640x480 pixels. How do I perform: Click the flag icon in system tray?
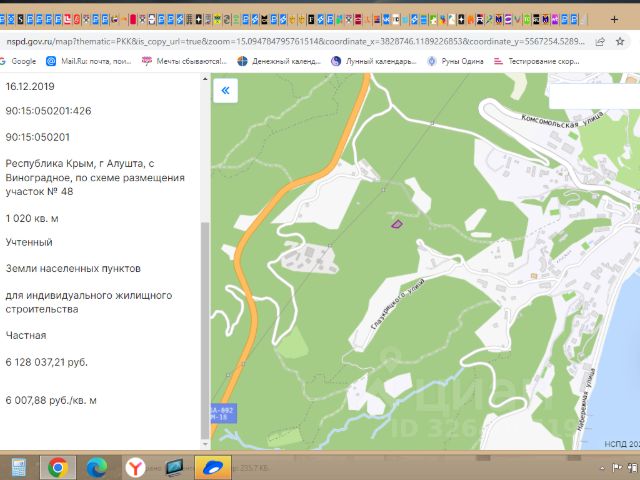coord(618,467)
